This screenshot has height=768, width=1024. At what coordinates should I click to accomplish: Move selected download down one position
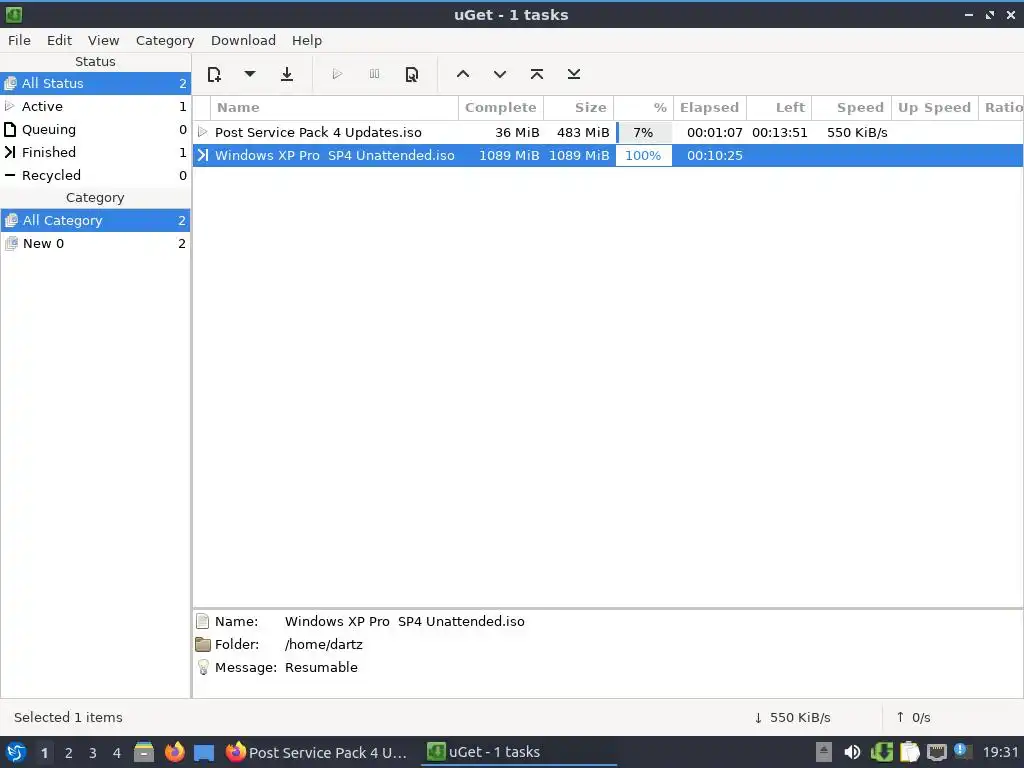500,74
